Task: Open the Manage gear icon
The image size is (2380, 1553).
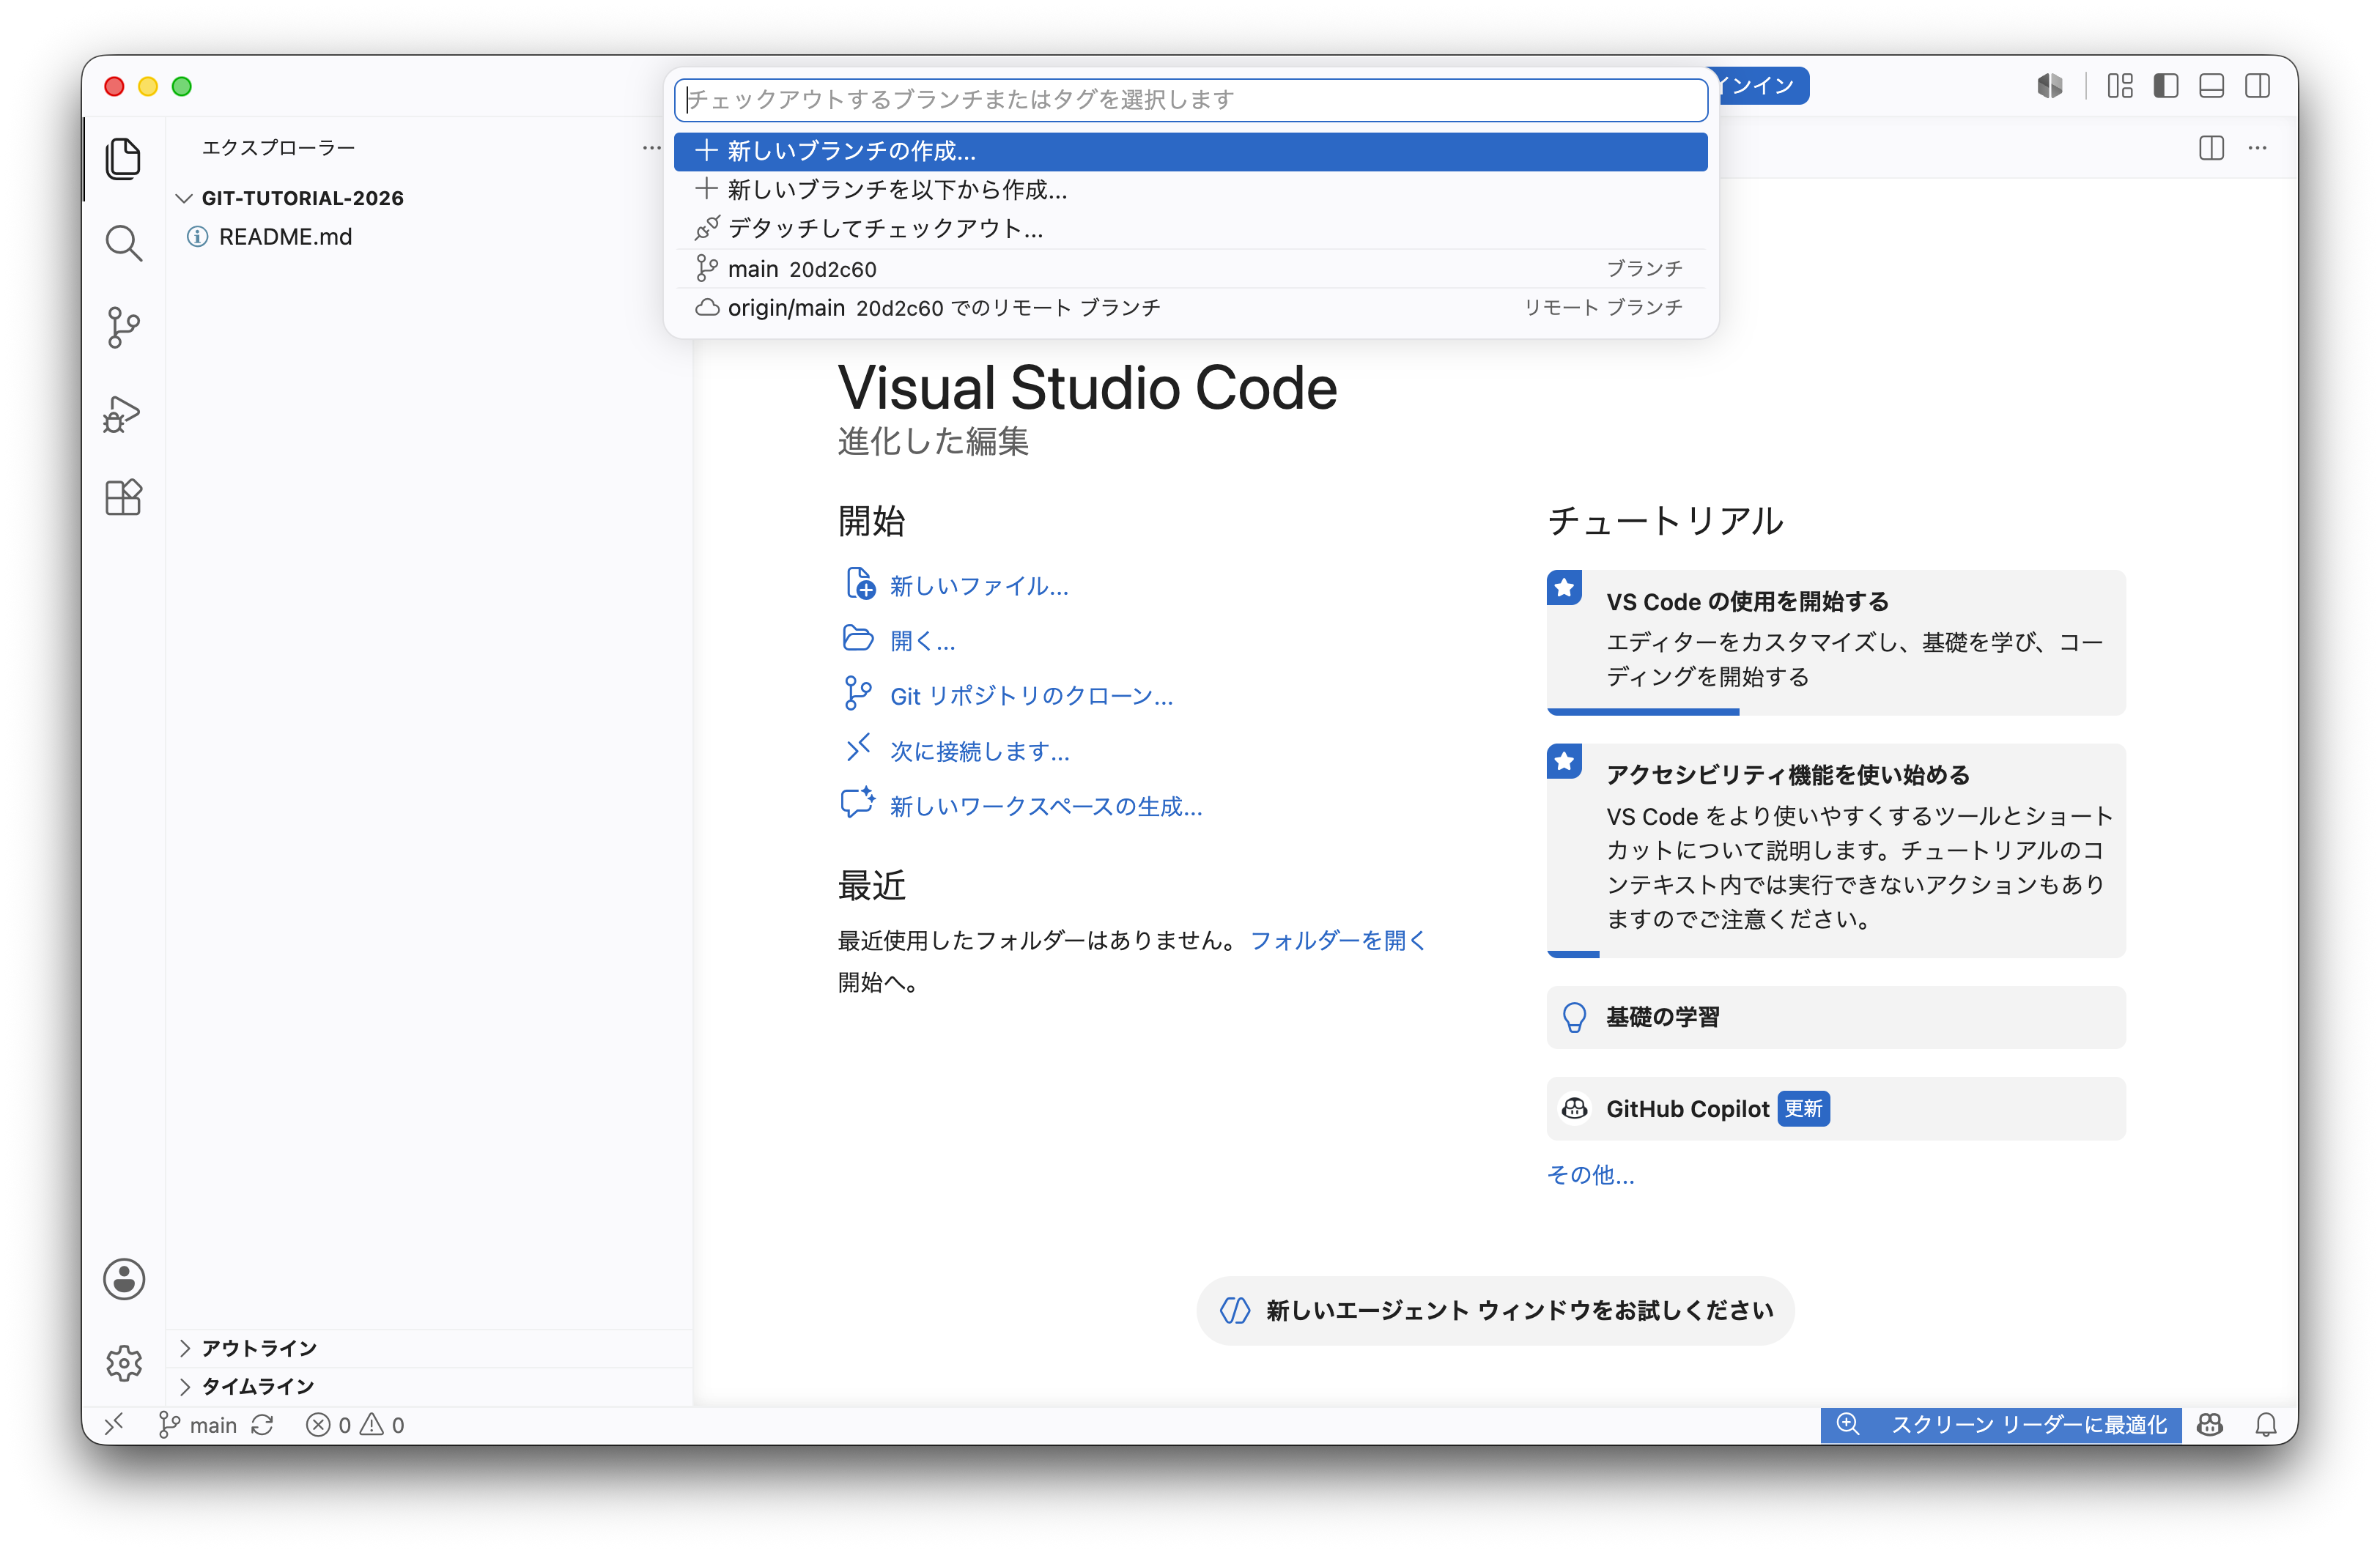Action: (x=124, y=1363)
